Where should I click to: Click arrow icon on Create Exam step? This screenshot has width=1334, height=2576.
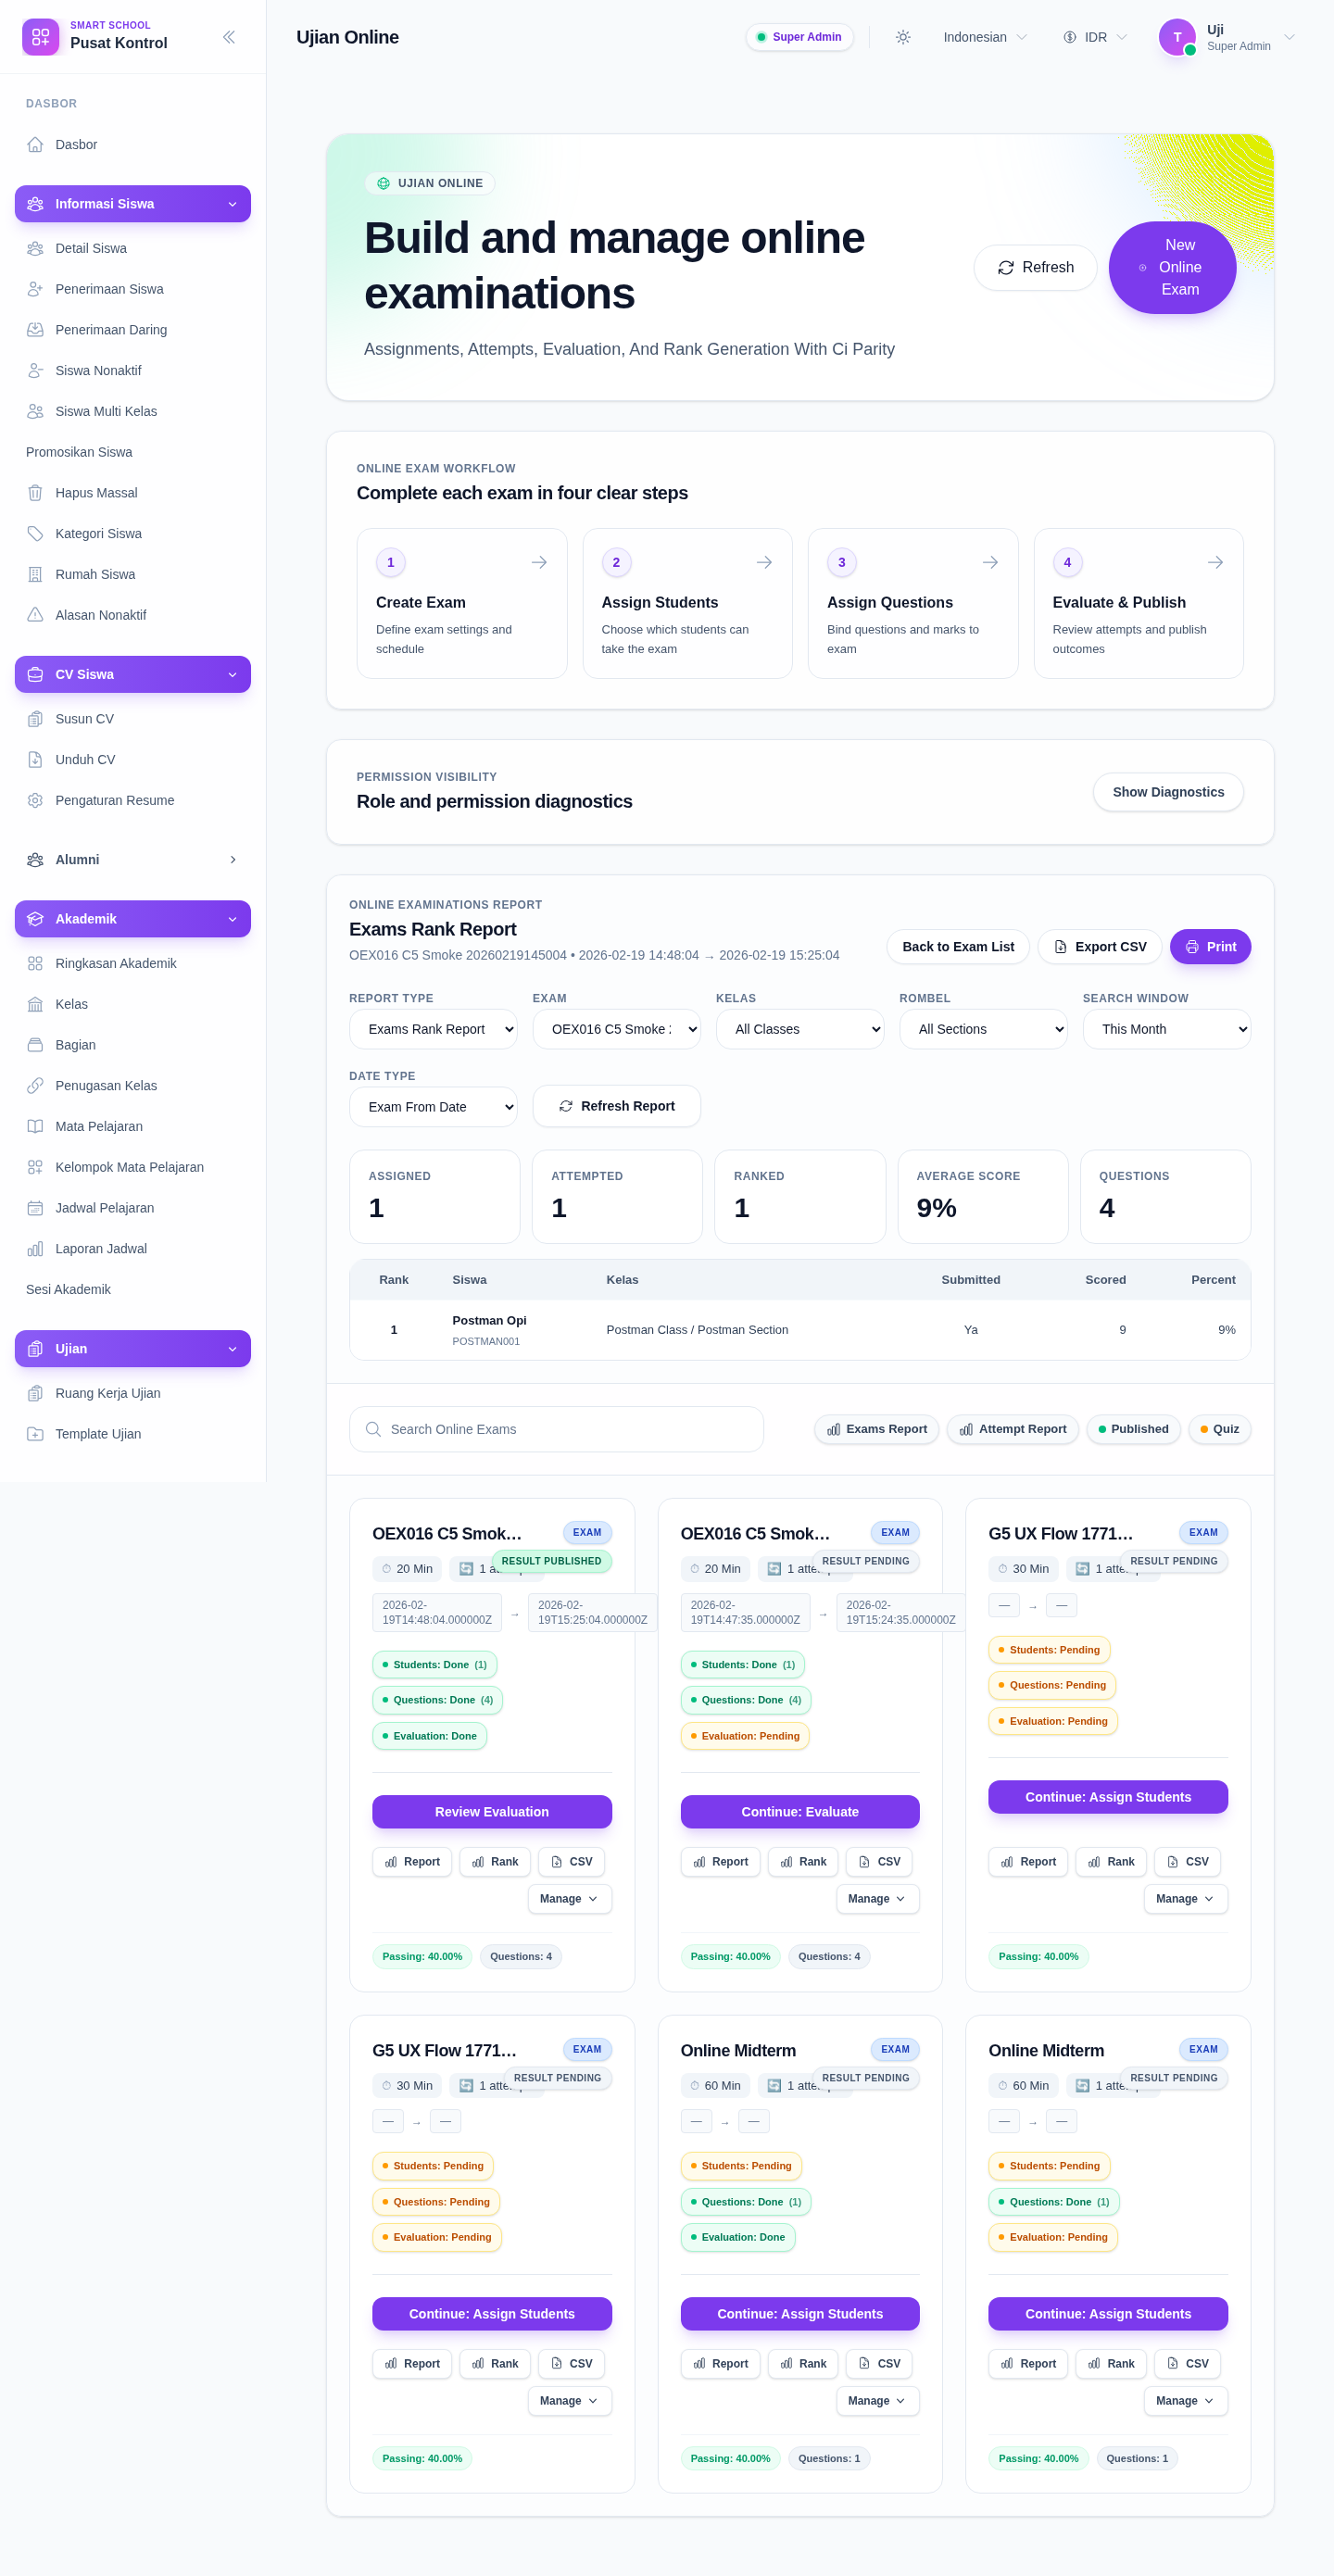539,563
